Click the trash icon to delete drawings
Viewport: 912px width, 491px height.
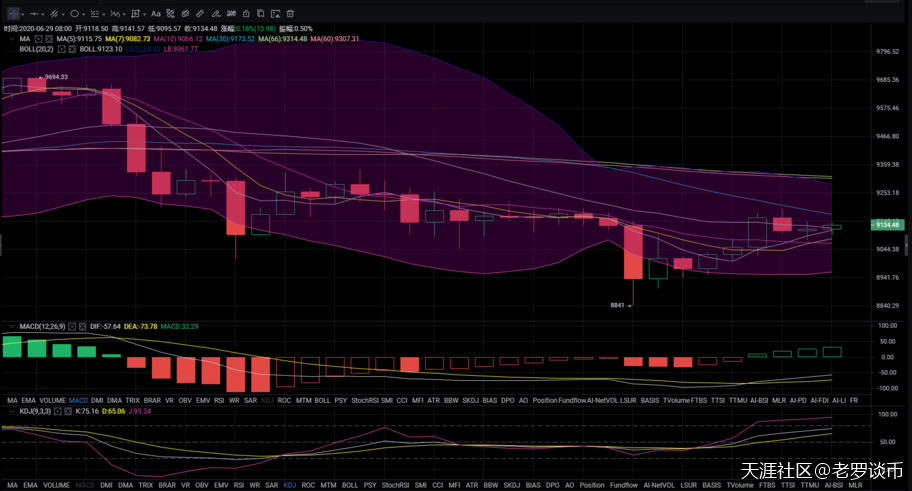pos(290,14)
